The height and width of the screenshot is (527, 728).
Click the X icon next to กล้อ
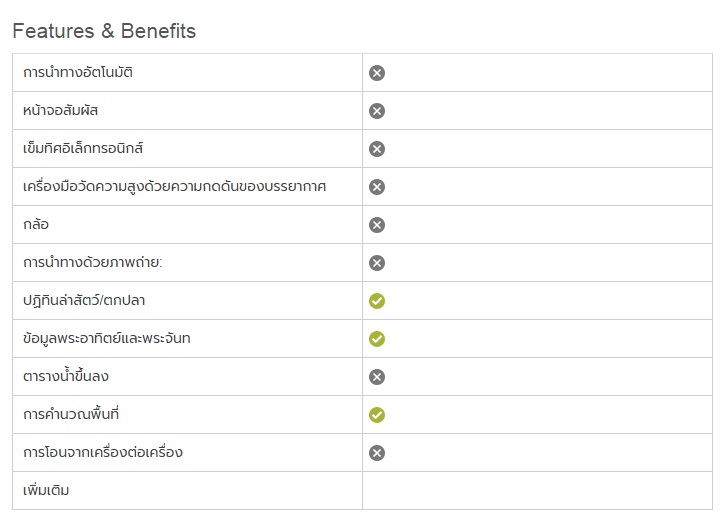click(x=377, y=225)
